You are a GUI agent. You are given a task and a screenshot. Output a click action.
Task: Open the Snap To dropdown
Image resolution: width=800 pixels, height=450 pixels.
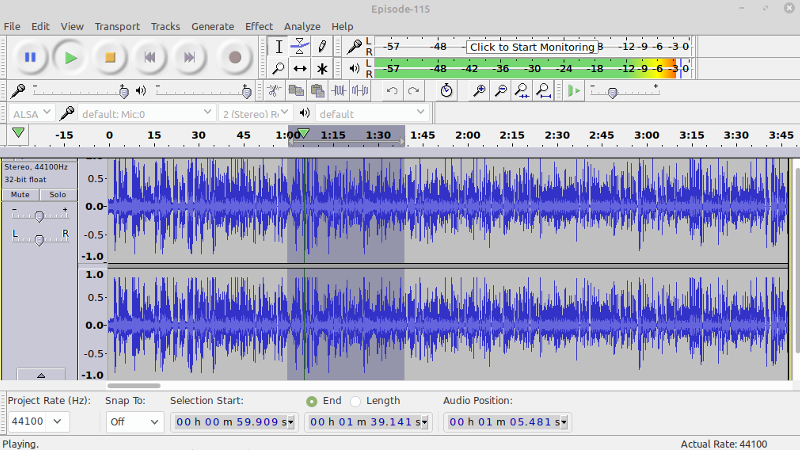tap(134, 422)
